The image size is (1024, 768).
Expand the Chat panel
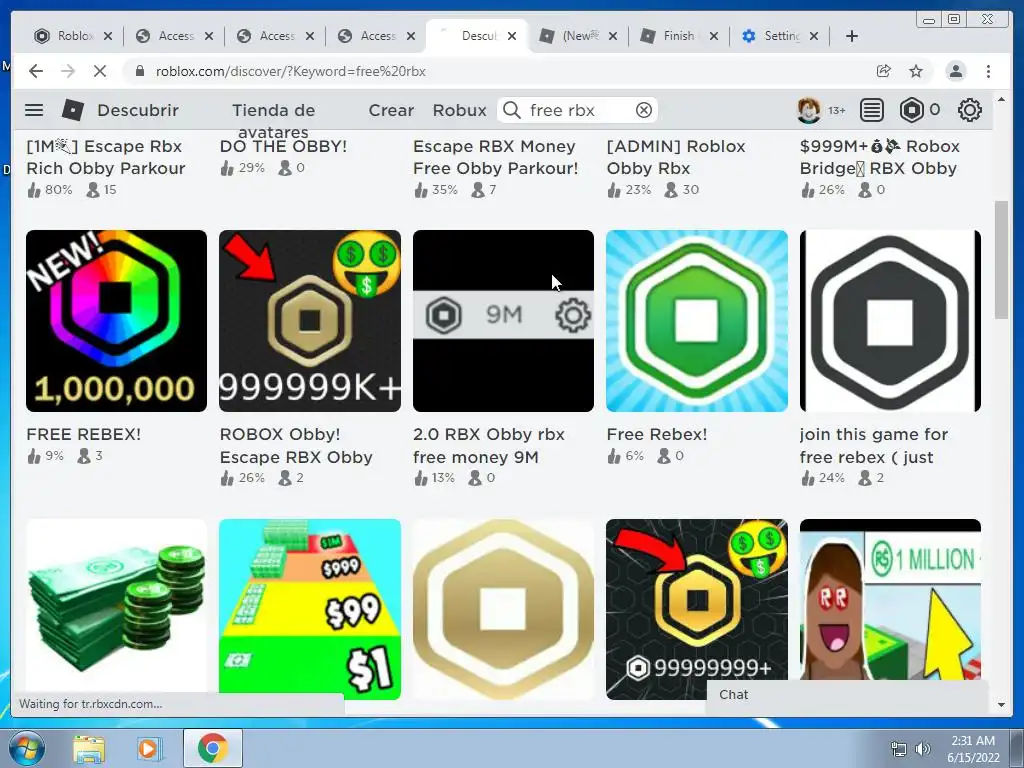point(848,695)
